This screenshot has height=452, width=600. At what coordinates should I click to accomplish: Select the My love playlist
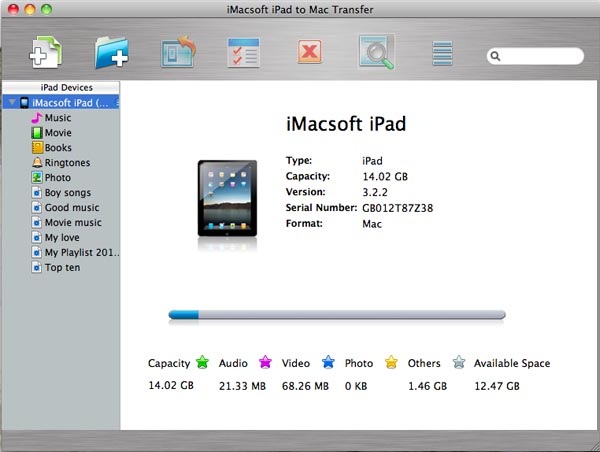point(62,237)
